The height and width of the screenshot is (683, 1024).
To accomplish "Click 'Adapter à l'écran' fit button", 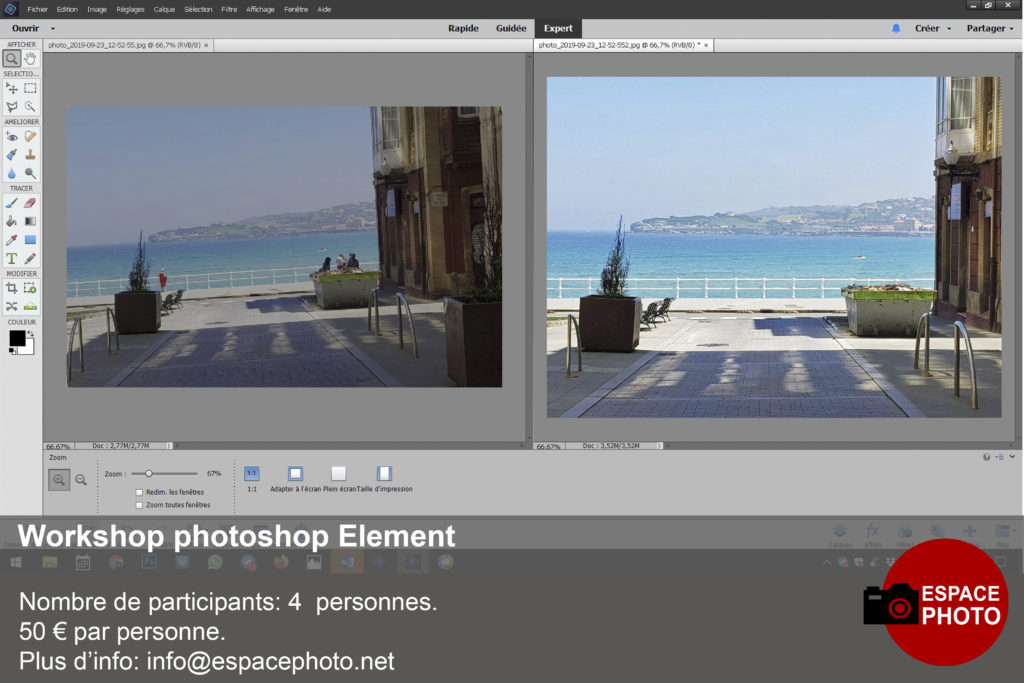I will tap(295, 473).
